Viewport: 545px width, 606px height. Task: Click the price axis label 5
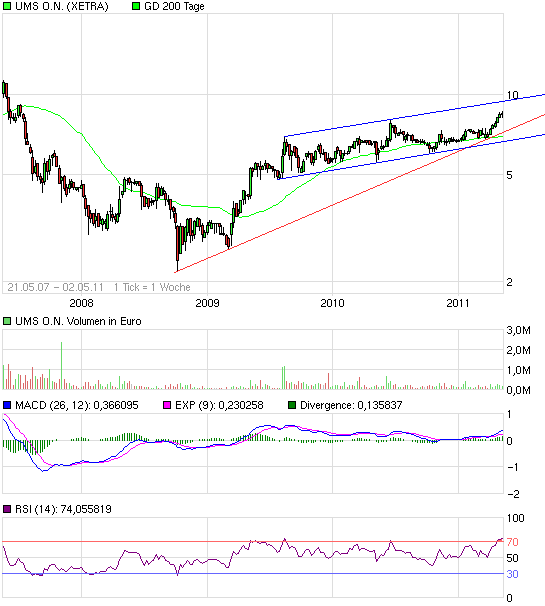[509, 175]
